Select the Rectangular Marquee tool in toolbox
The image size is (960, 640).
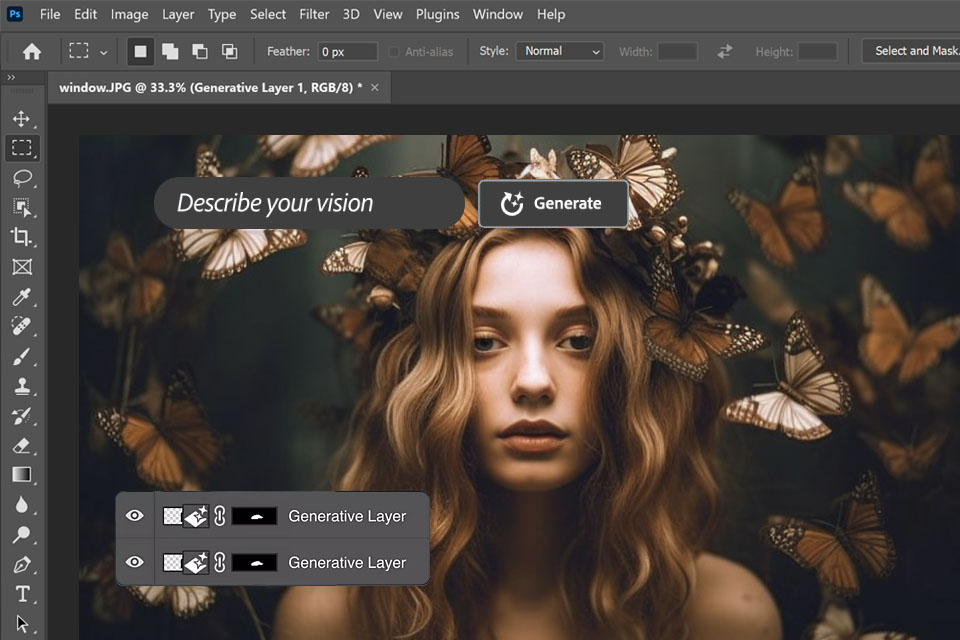(x=22, y=148)
